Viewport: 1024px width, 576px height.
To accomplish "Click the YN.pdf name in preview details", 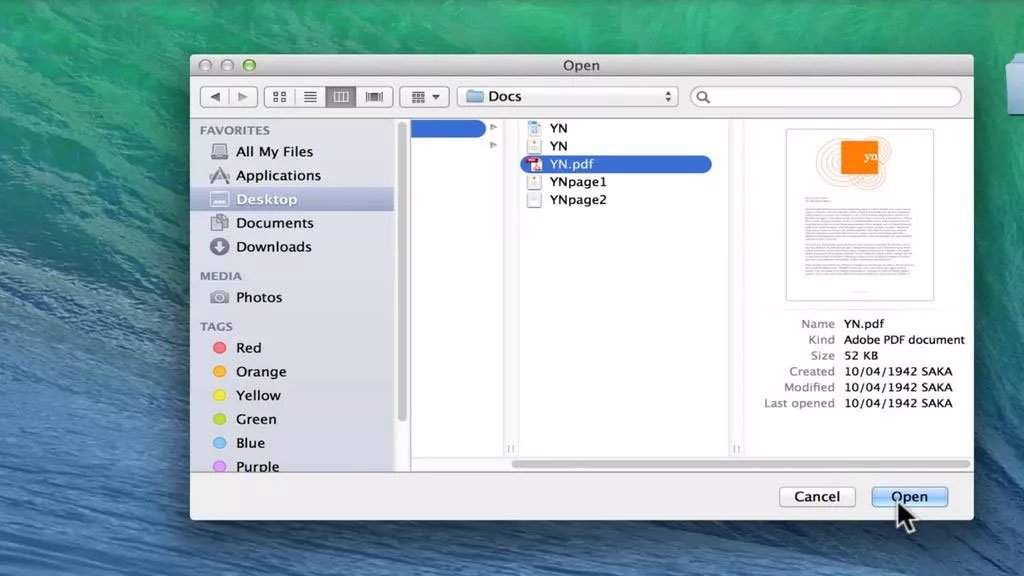I will pos(863,324).
